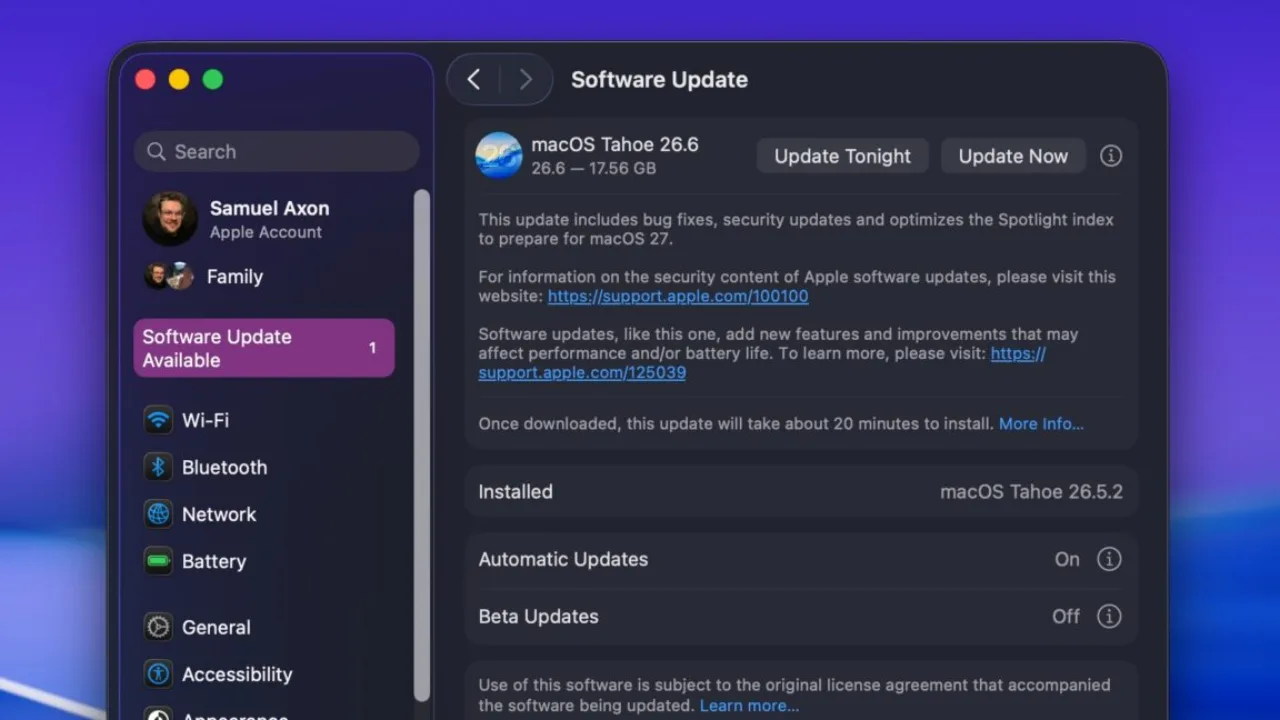Select Software Update Available in sidebar
The image size is (1280, 720).
point(264,348)
